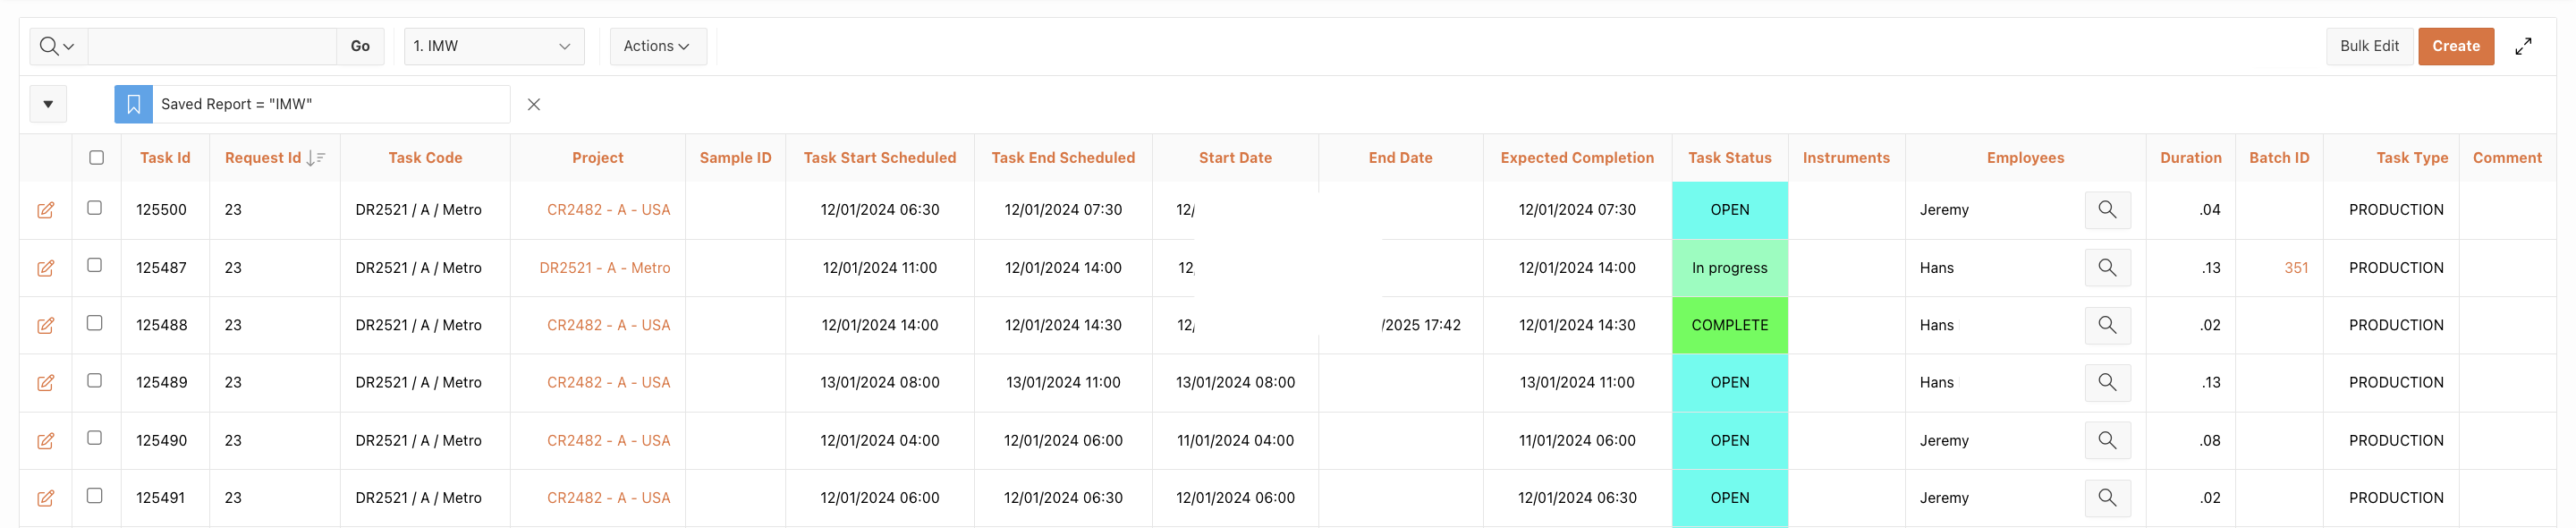Open employee lookup magnifier for task 125487
This screenshot has height=528, width=2576.
pos(2106,268)
